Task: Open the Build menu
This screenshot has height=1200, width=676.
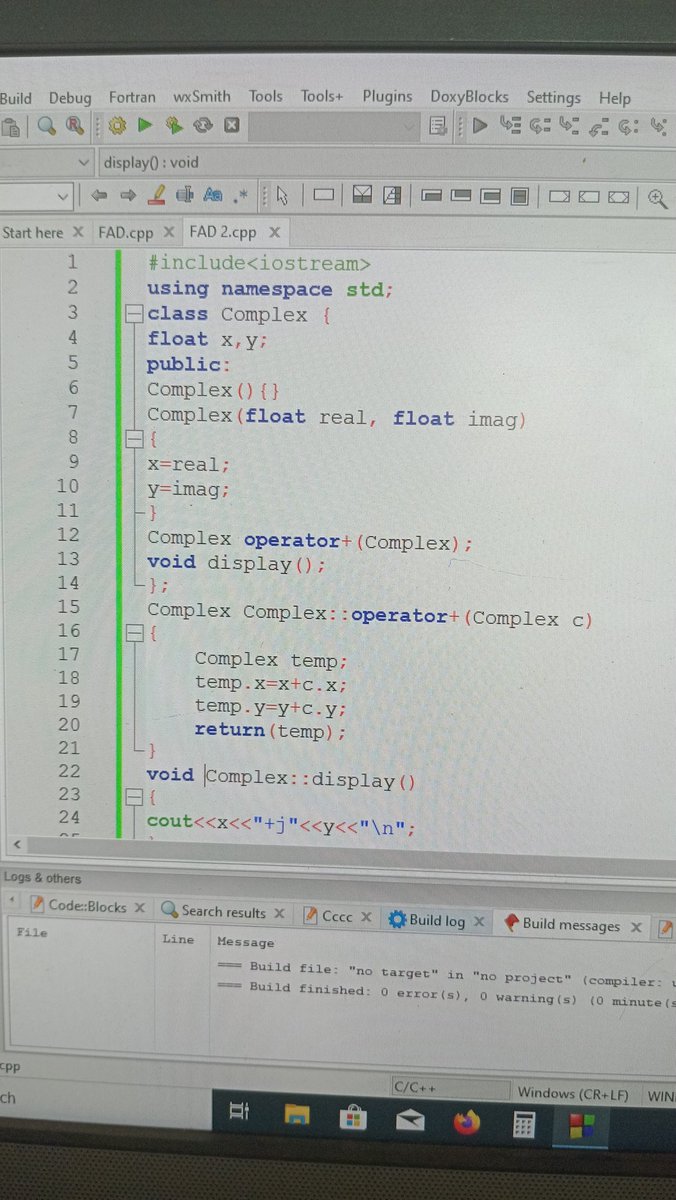Action: 15,98
